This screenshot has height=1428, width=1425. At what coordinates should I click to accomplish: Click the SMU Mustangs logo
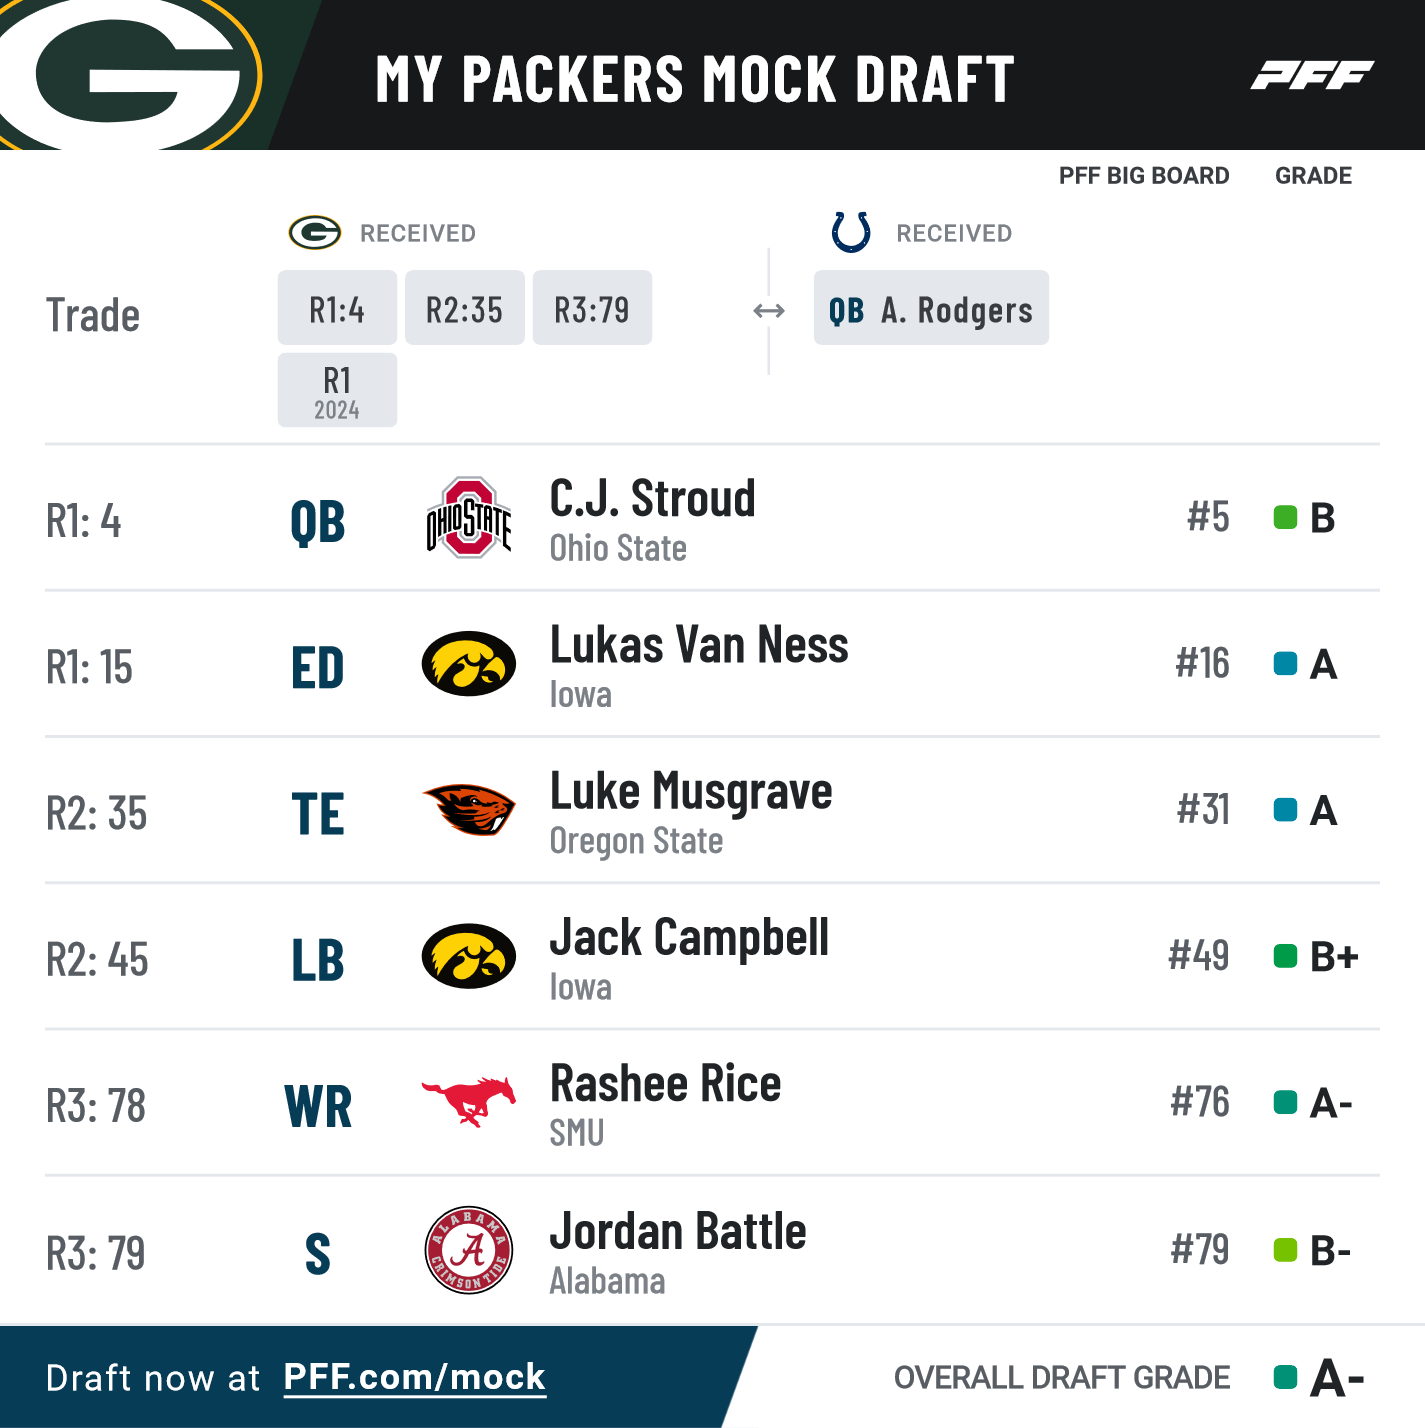pos(469,1102)
